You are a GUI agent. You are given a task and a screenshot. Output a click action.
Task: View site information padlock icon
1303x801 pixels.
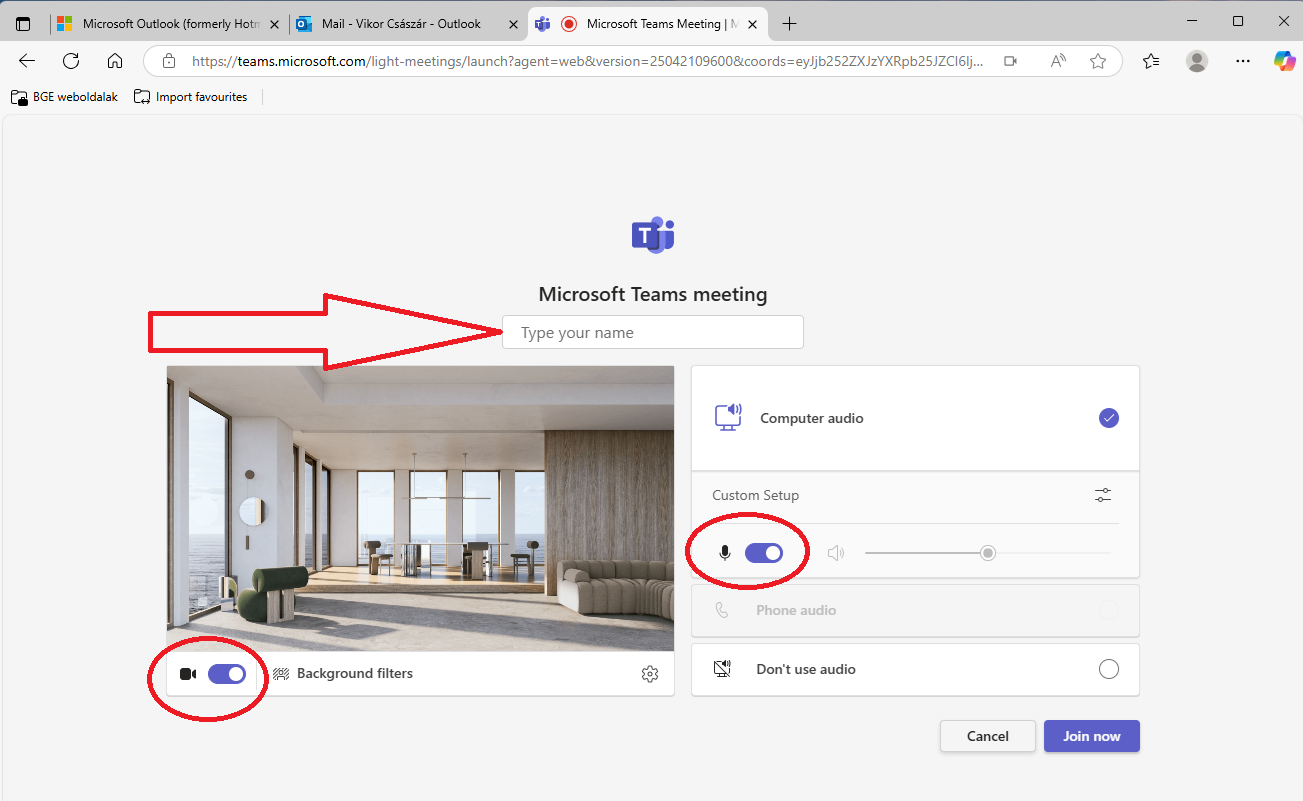coord(169,61)
